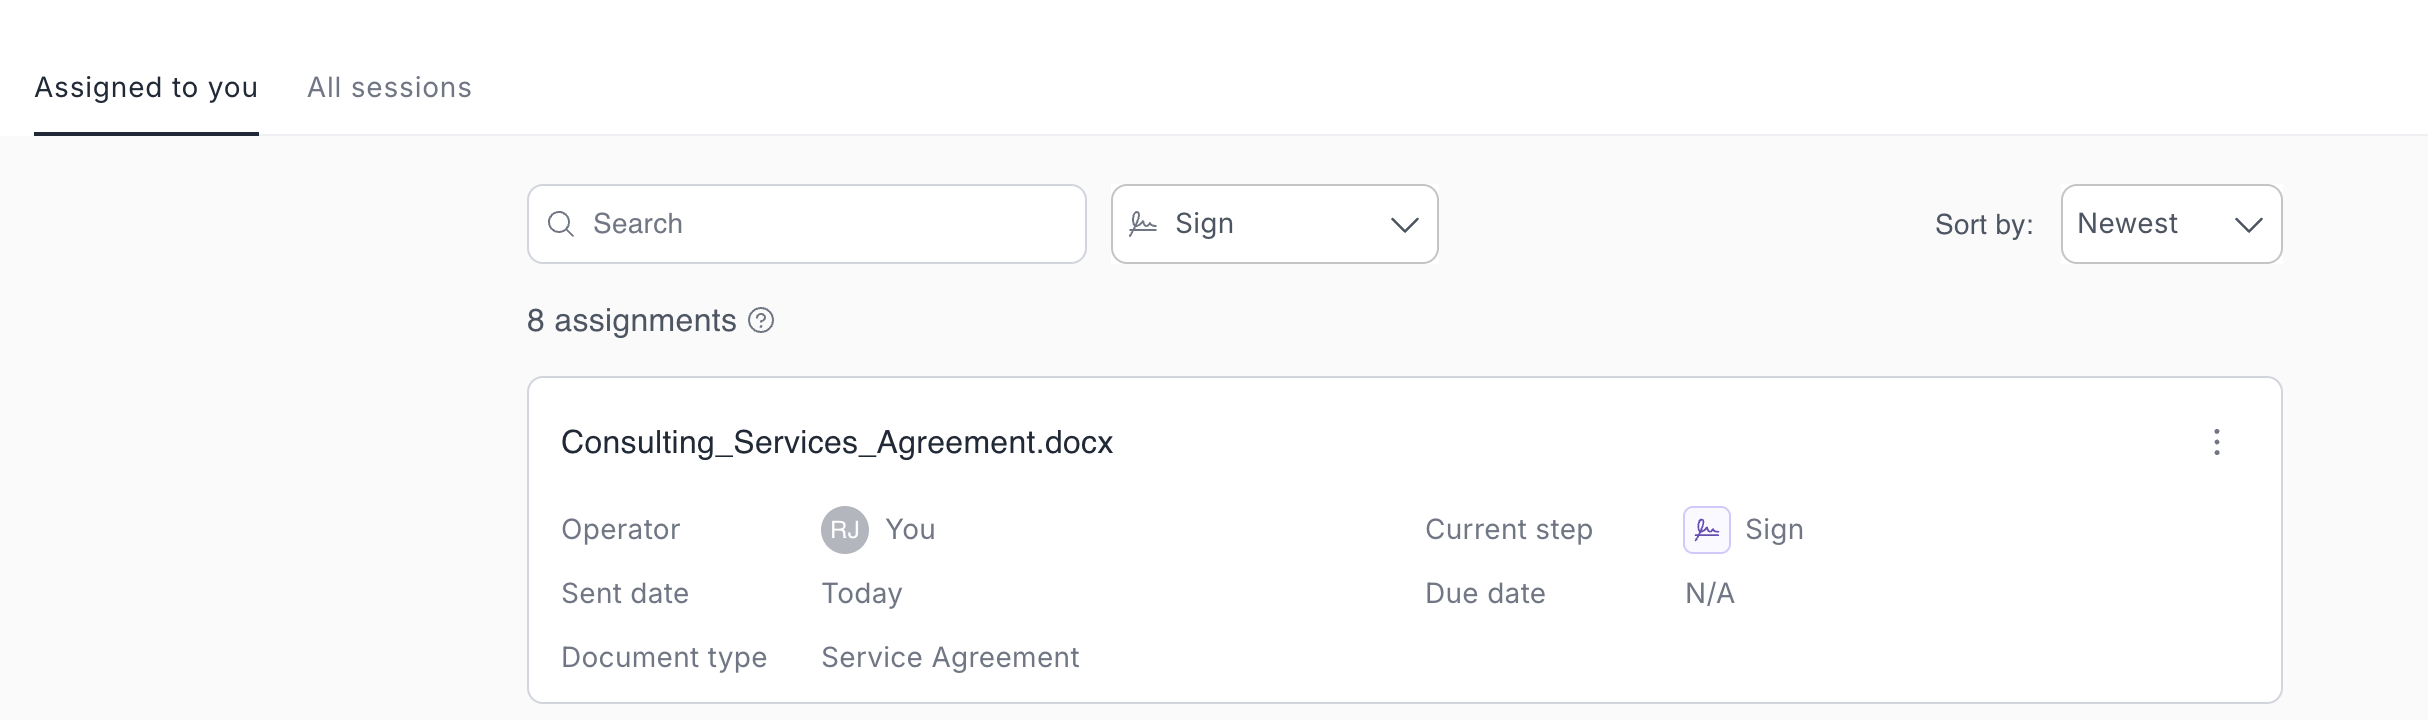Click the N/A due date value
The image size is (2428, 720).
click(x=1710, y=594)
